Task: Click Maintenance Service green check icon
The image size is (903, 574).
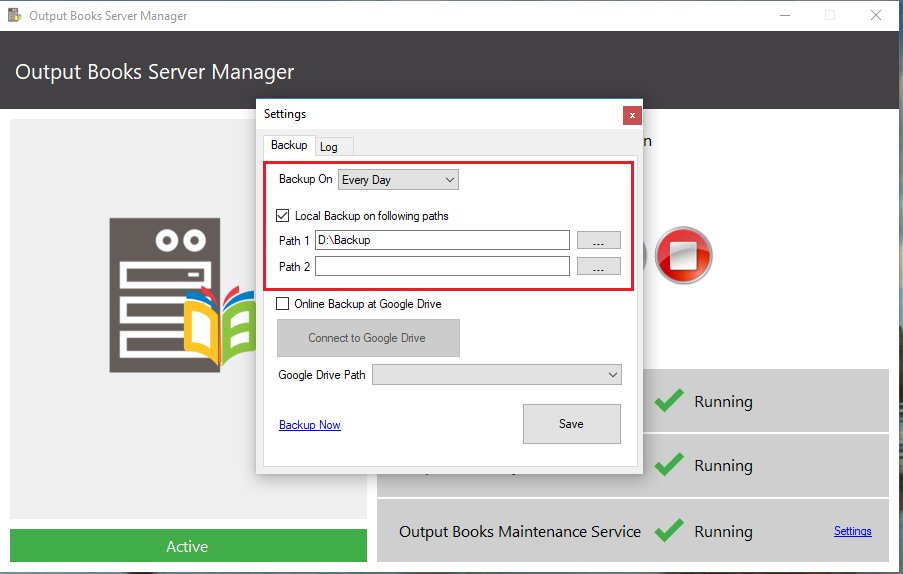Action: point(669,530)
